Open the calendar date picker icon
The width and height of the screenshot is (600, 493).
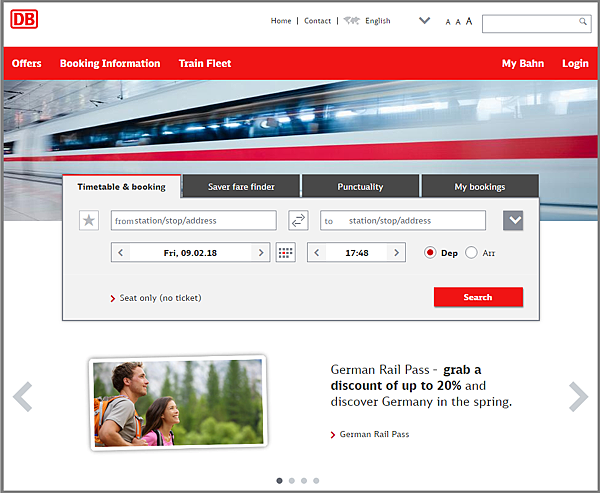[x=285, y=253]
